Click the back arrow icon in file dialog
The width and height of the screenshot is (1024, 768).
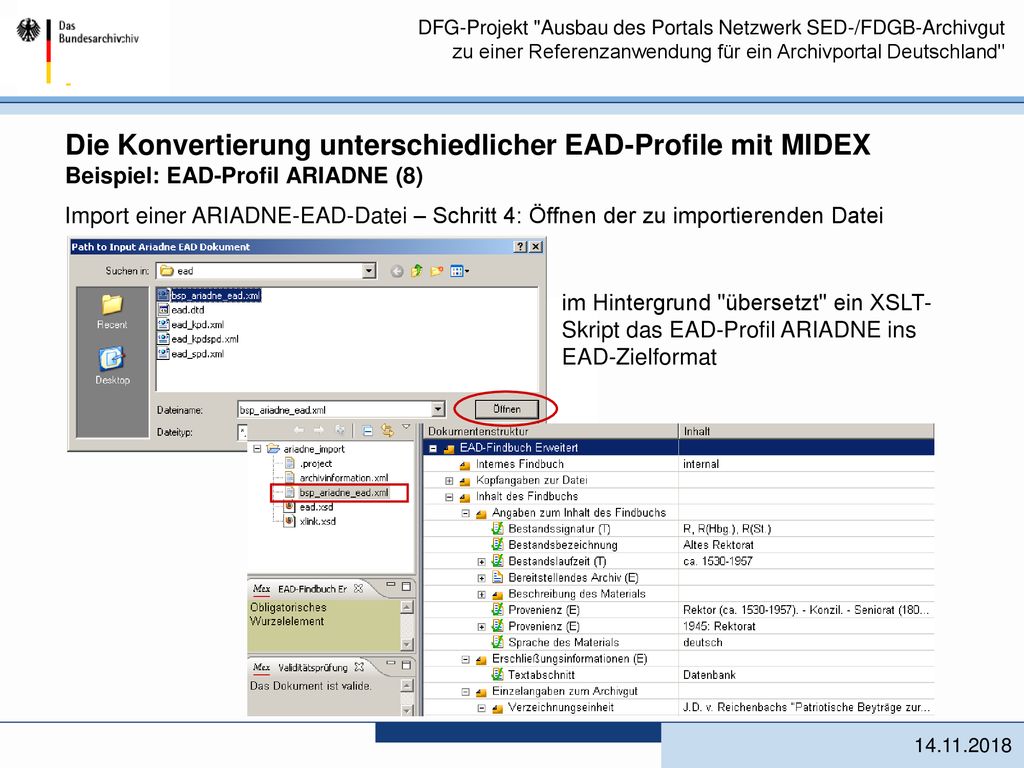(396, 271)
